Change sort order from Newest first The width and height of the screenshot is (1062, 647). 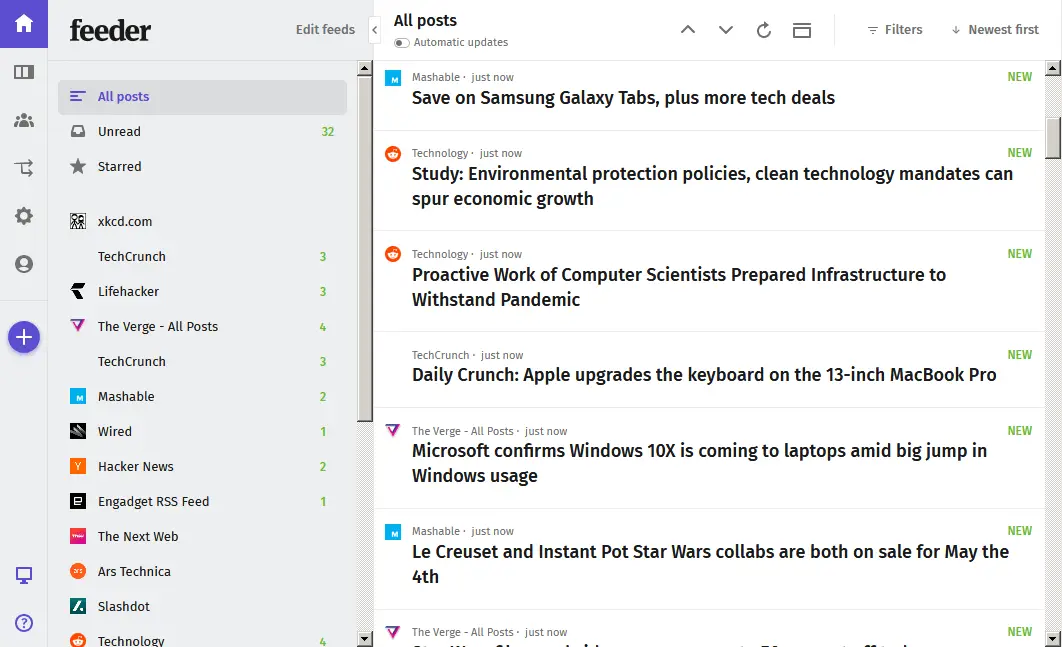click(x=995, y=30)
